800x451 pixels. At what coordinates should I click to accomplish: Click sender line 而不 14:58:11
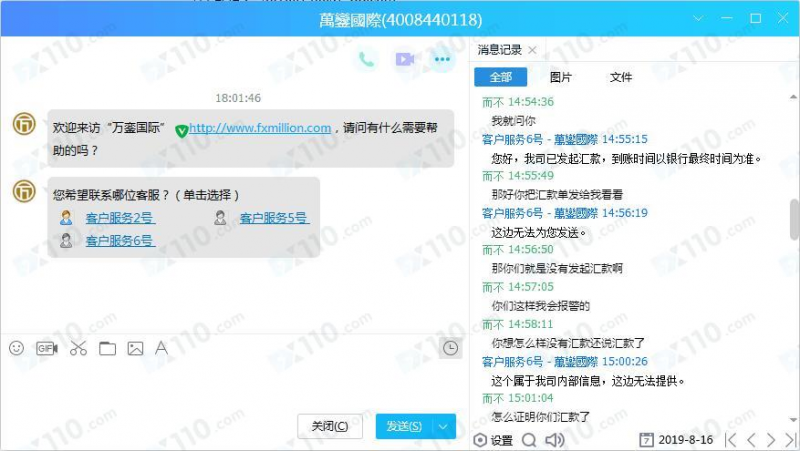(x=517, y=324)
